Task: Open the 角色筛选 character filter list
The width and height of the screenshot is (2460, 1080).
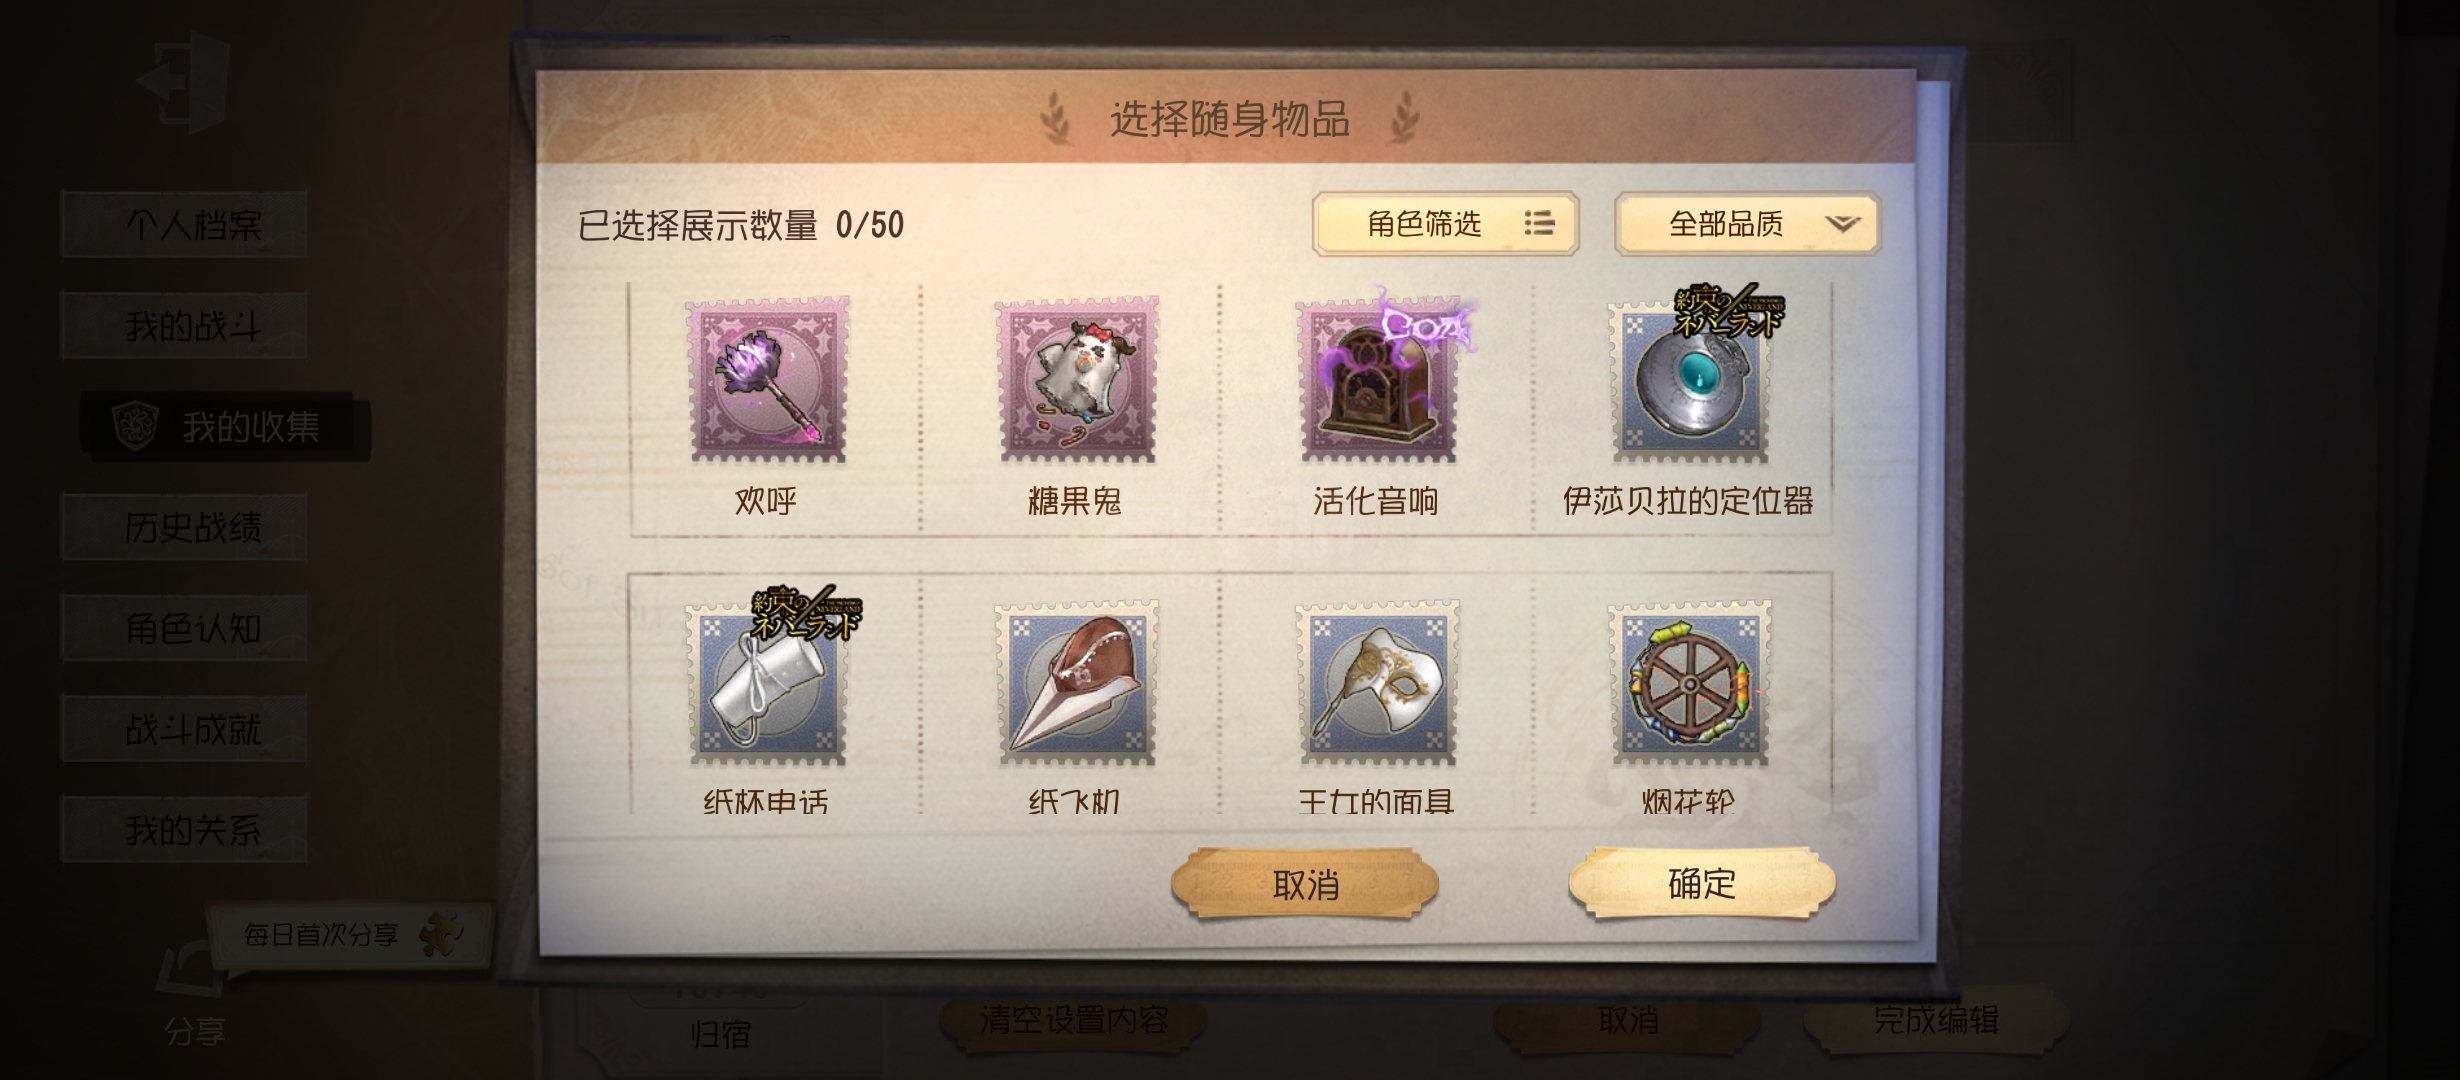Action: 1445,224
